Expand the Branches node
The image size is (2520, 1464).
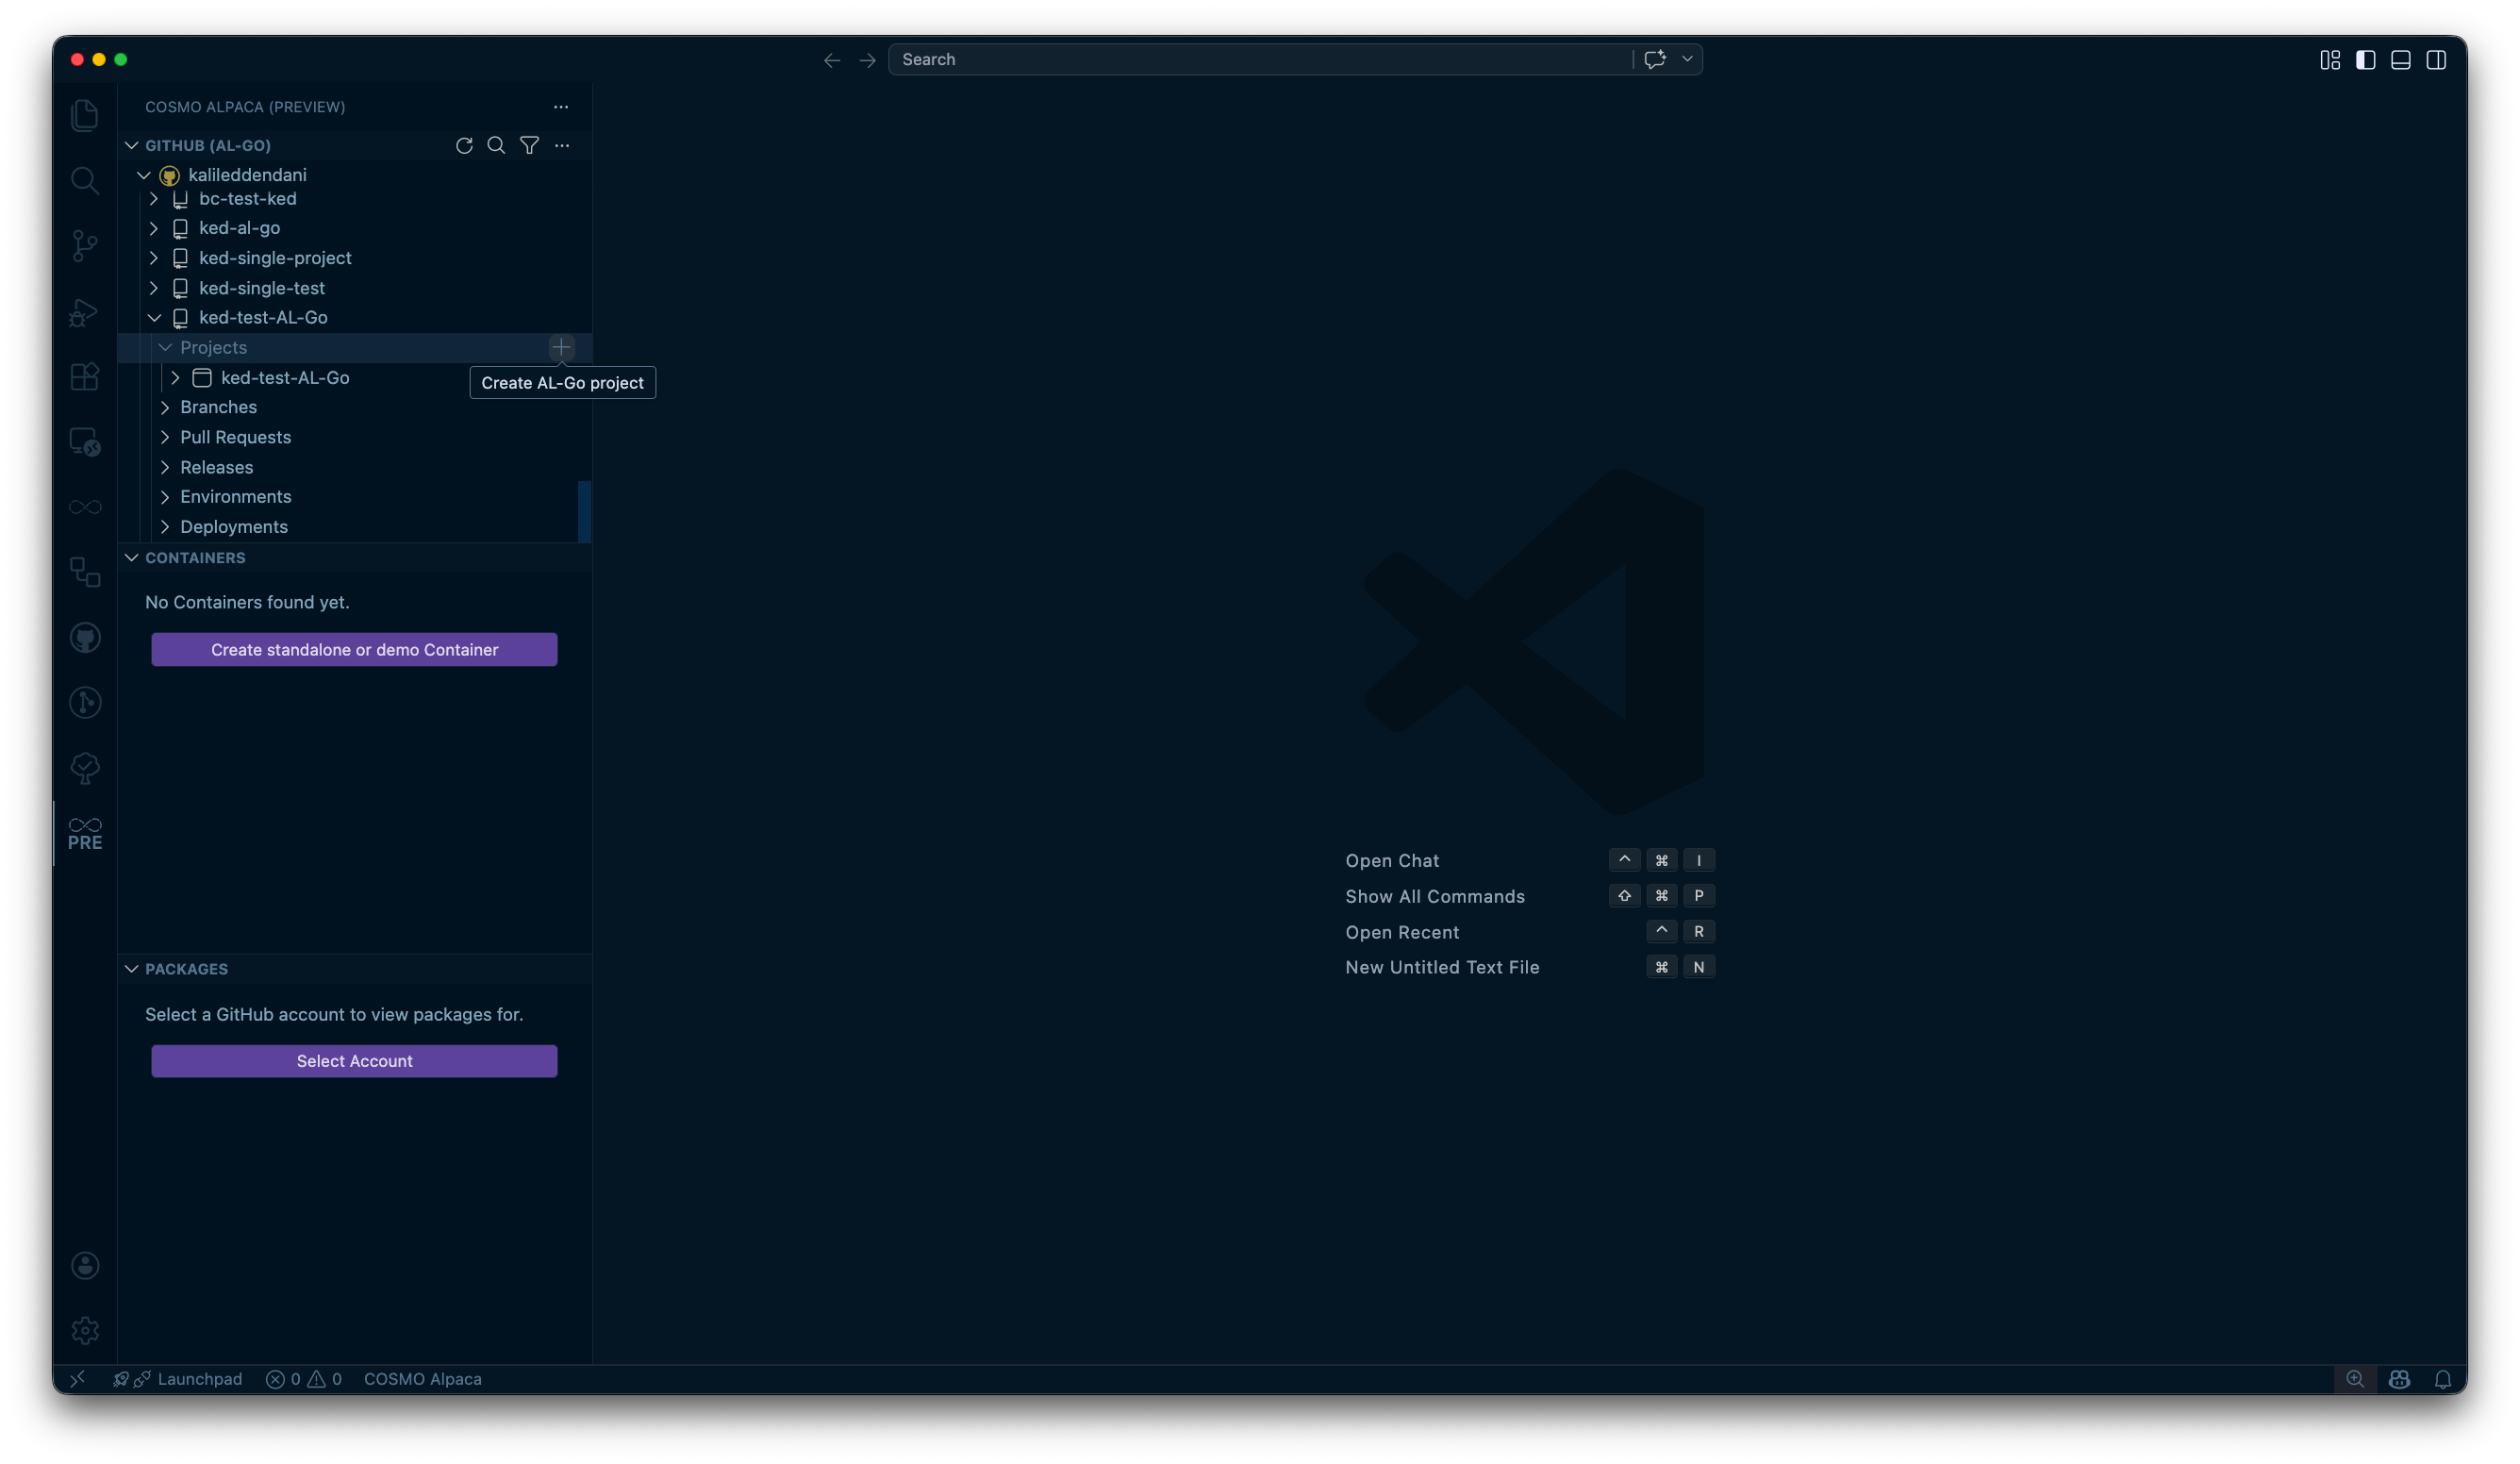(165, 407)
